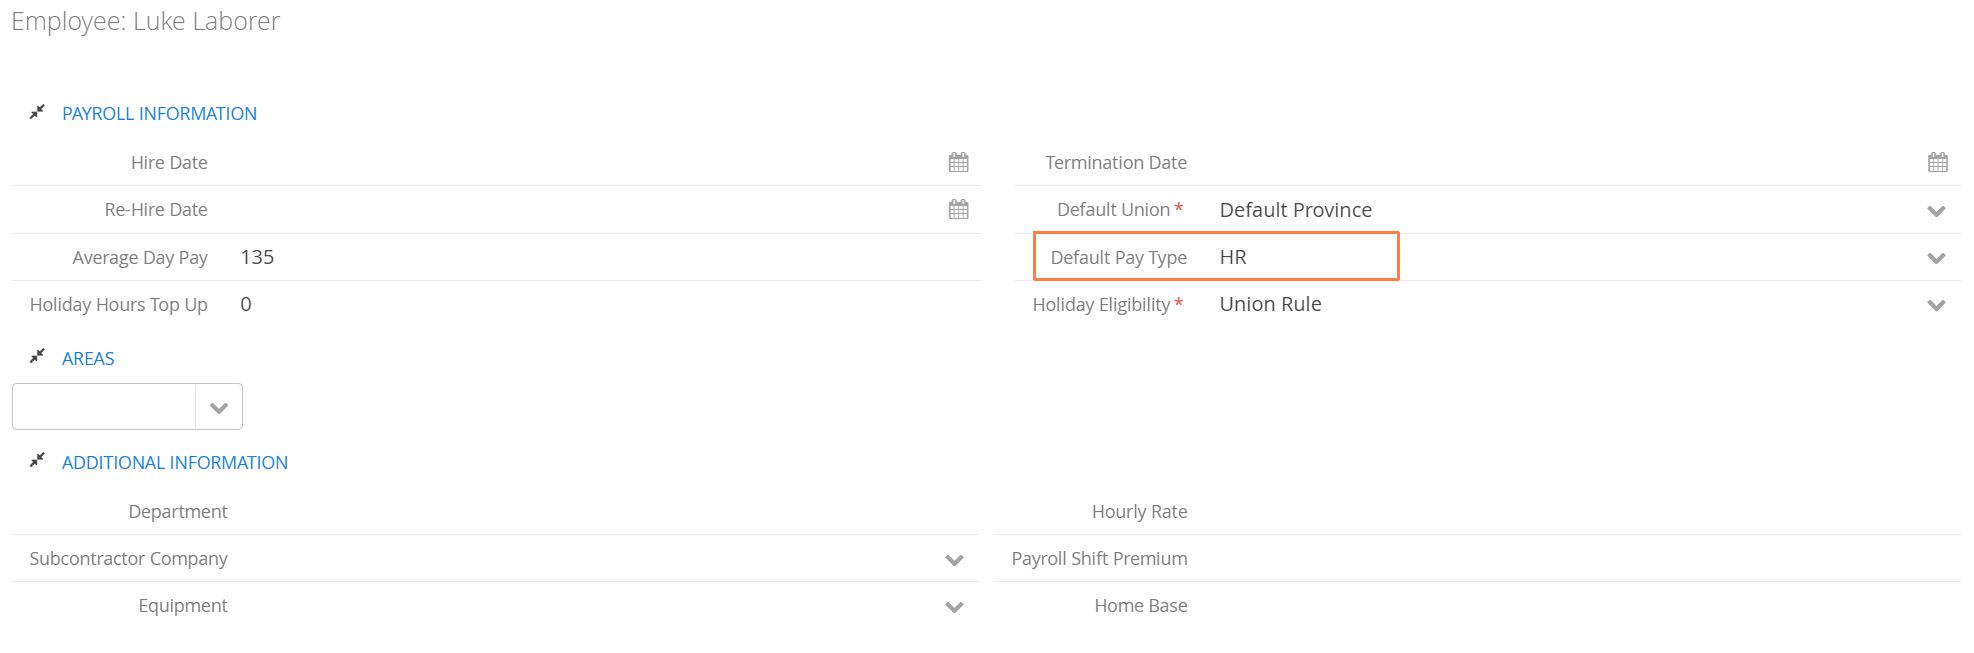Open the Areas combo box chevron
This screenshot has width=1974, height=653.
click(219, 407)
